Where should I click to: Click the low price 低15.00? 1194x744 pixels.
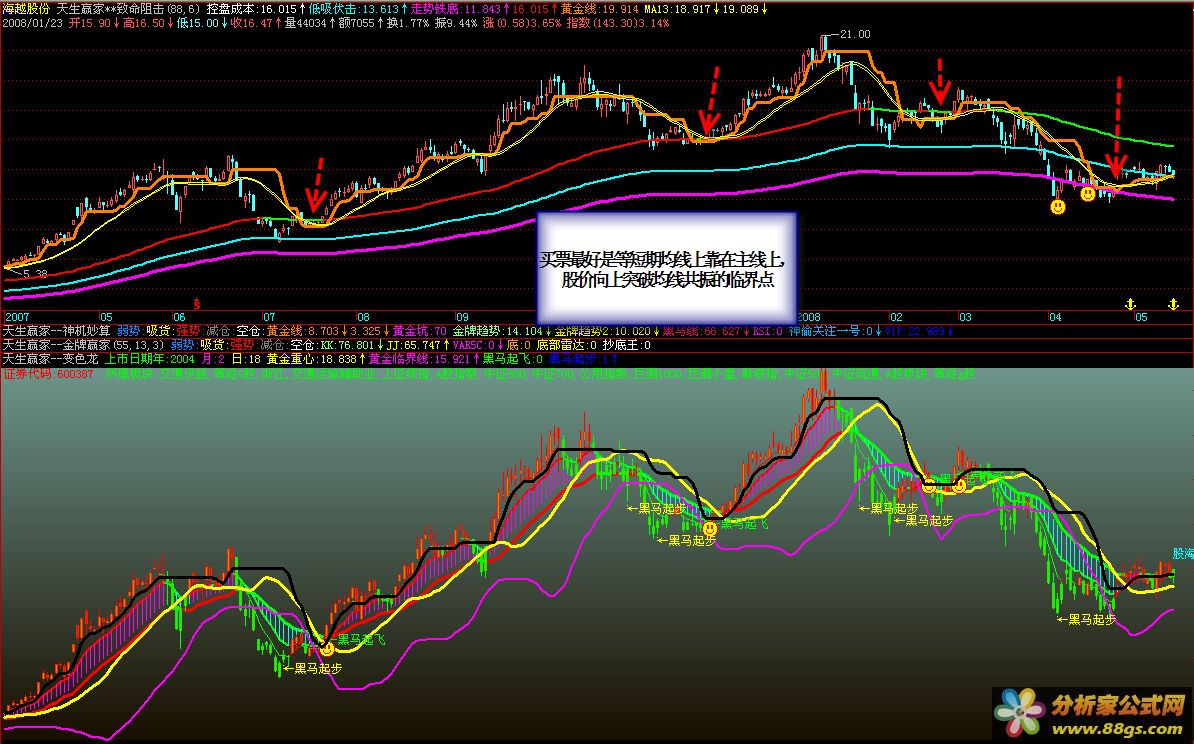197,23
